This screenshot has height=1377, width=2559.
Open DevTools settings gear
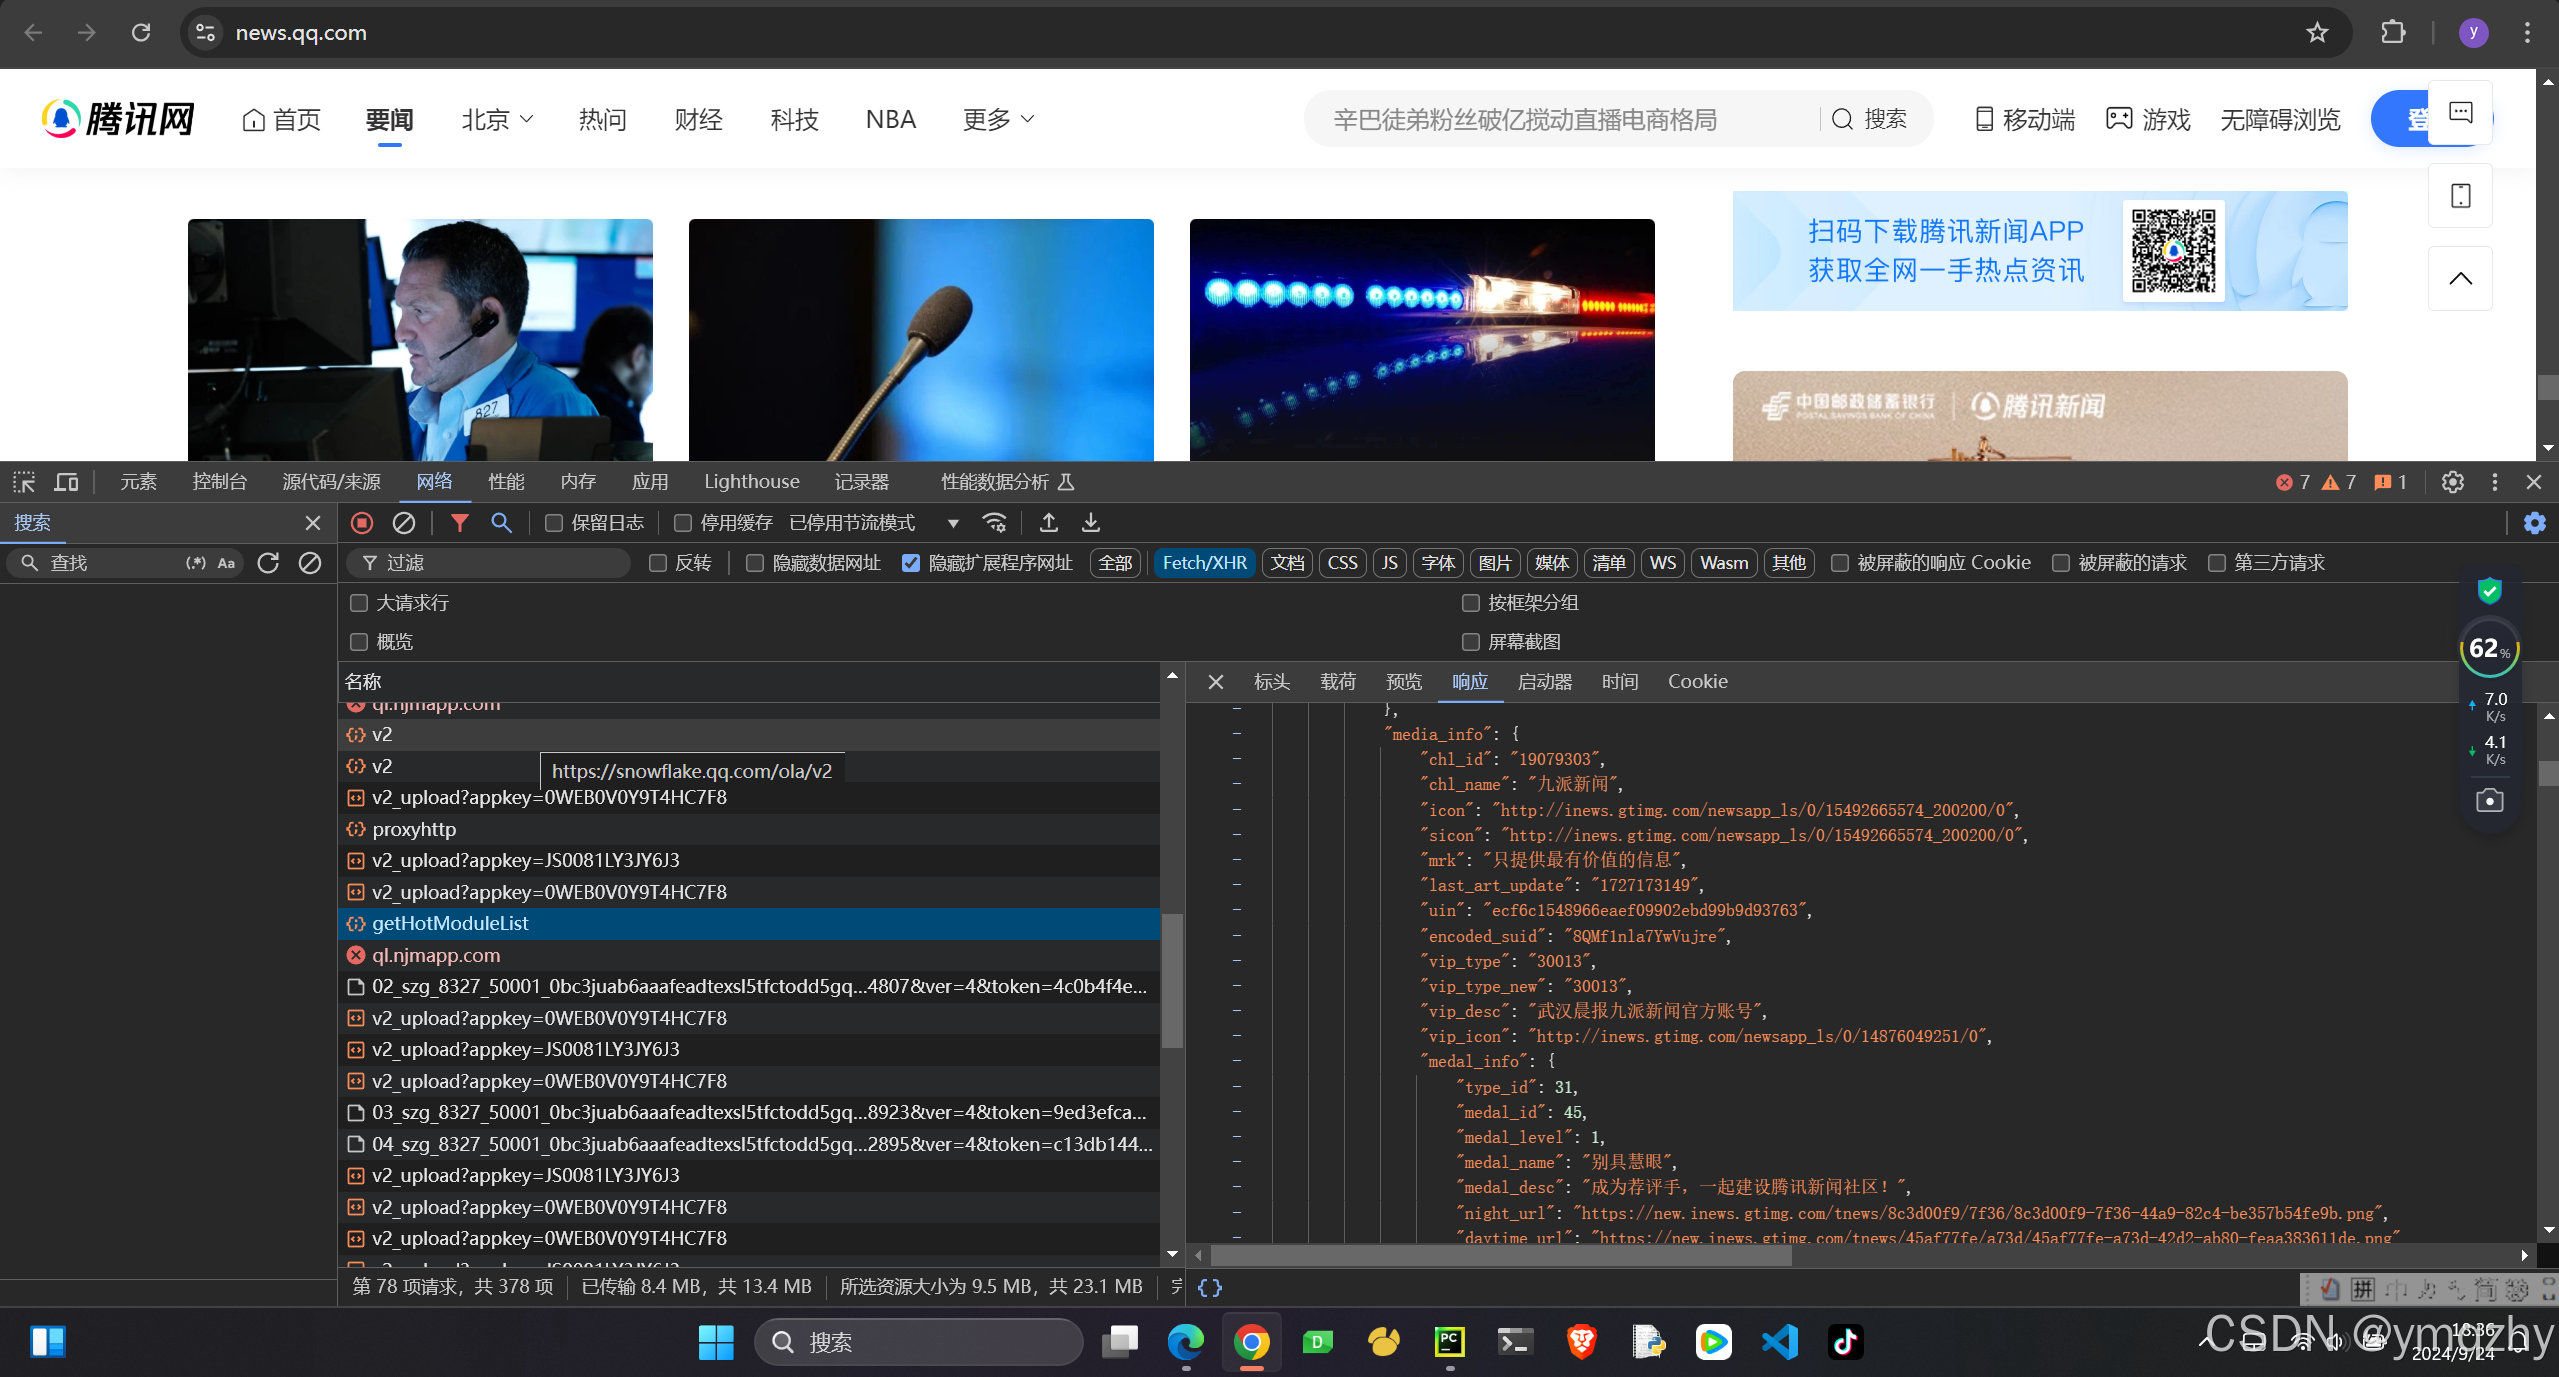click(x=2452, y=482)
